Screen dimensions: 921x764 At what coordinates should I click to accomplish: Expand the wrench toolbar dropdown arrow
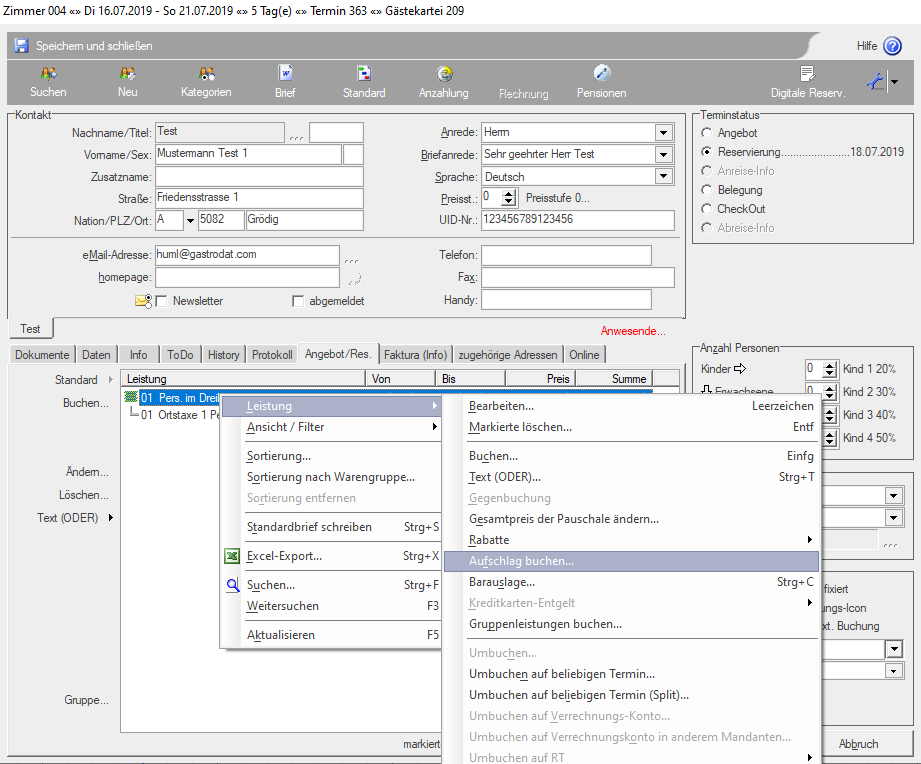pos(895,82)
